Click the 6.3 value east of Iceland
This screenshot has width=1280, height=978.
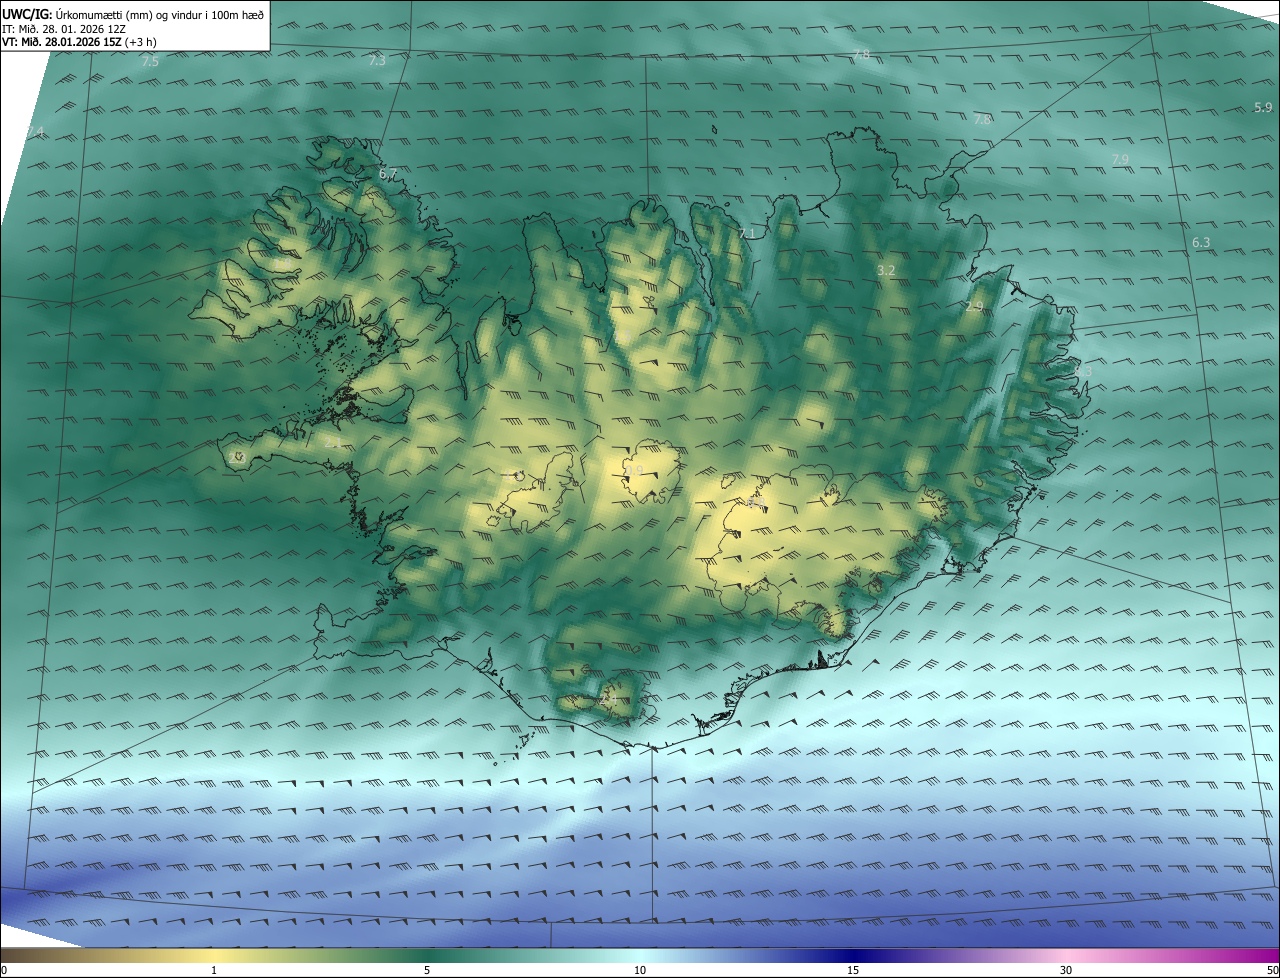[1201, 242]
